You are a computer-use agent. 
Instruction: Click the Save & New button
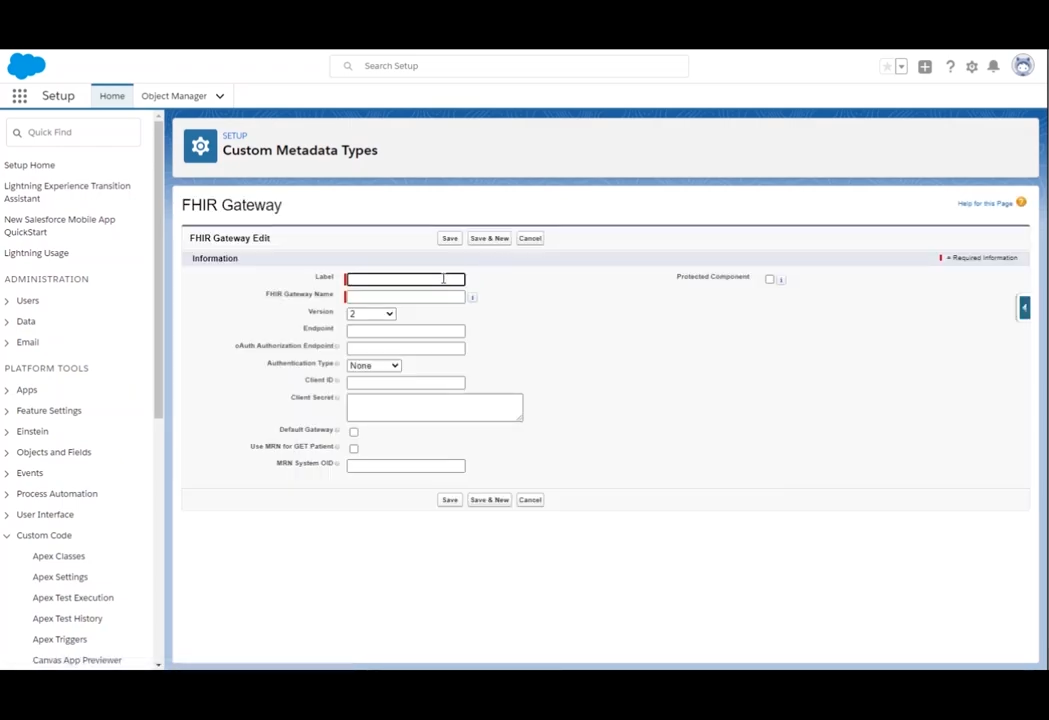point(489,238)
